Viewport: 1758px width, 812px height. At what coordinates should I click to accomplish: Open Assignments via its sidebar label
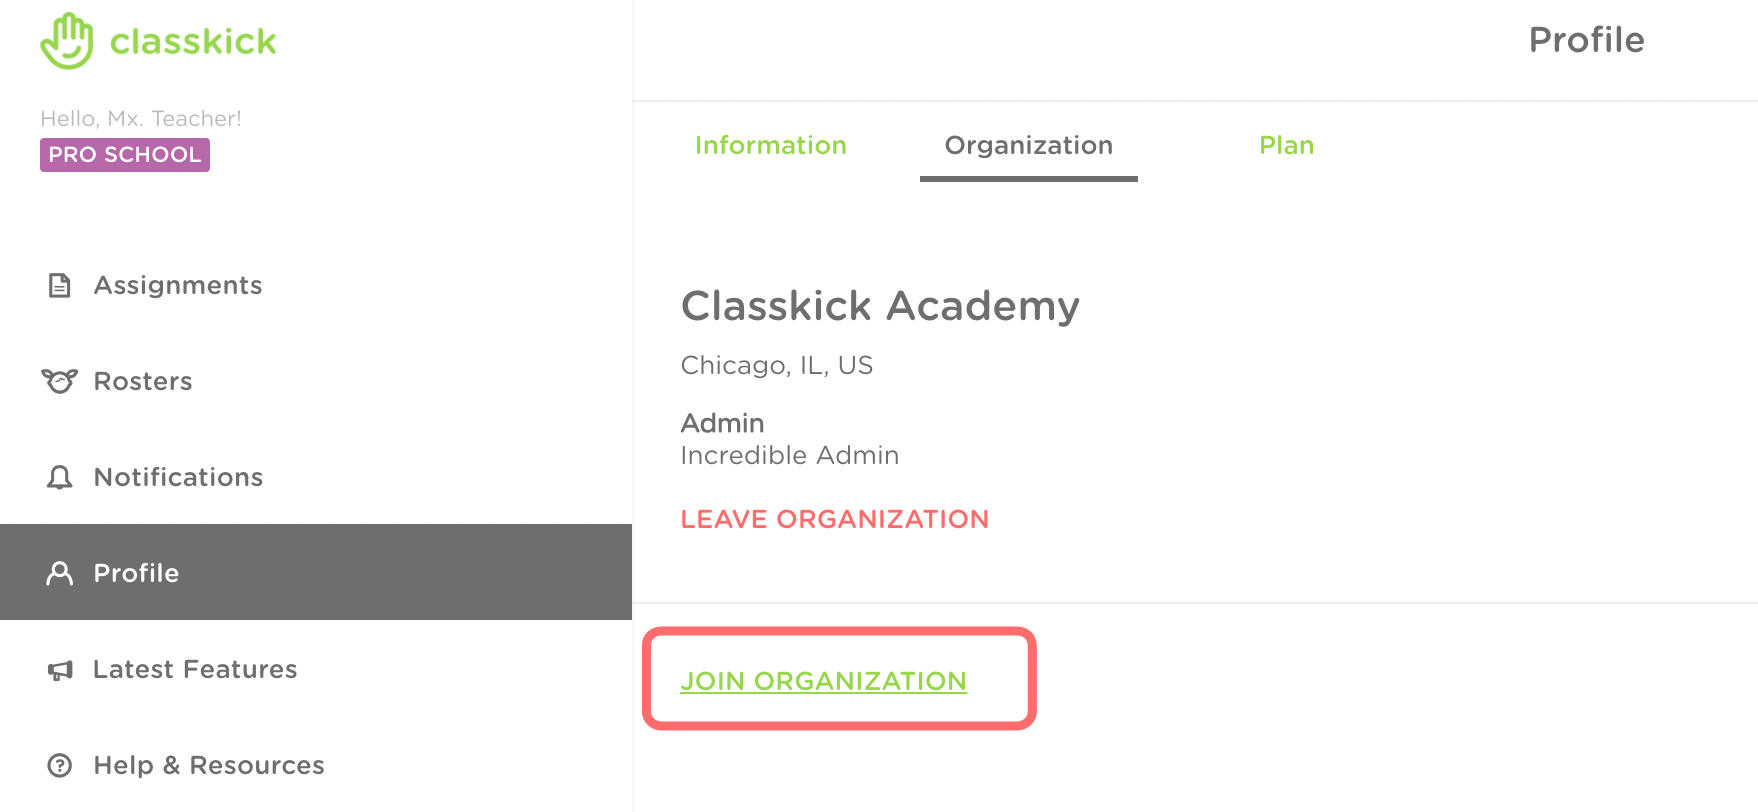pyautogui.click(x=178, y=286)
